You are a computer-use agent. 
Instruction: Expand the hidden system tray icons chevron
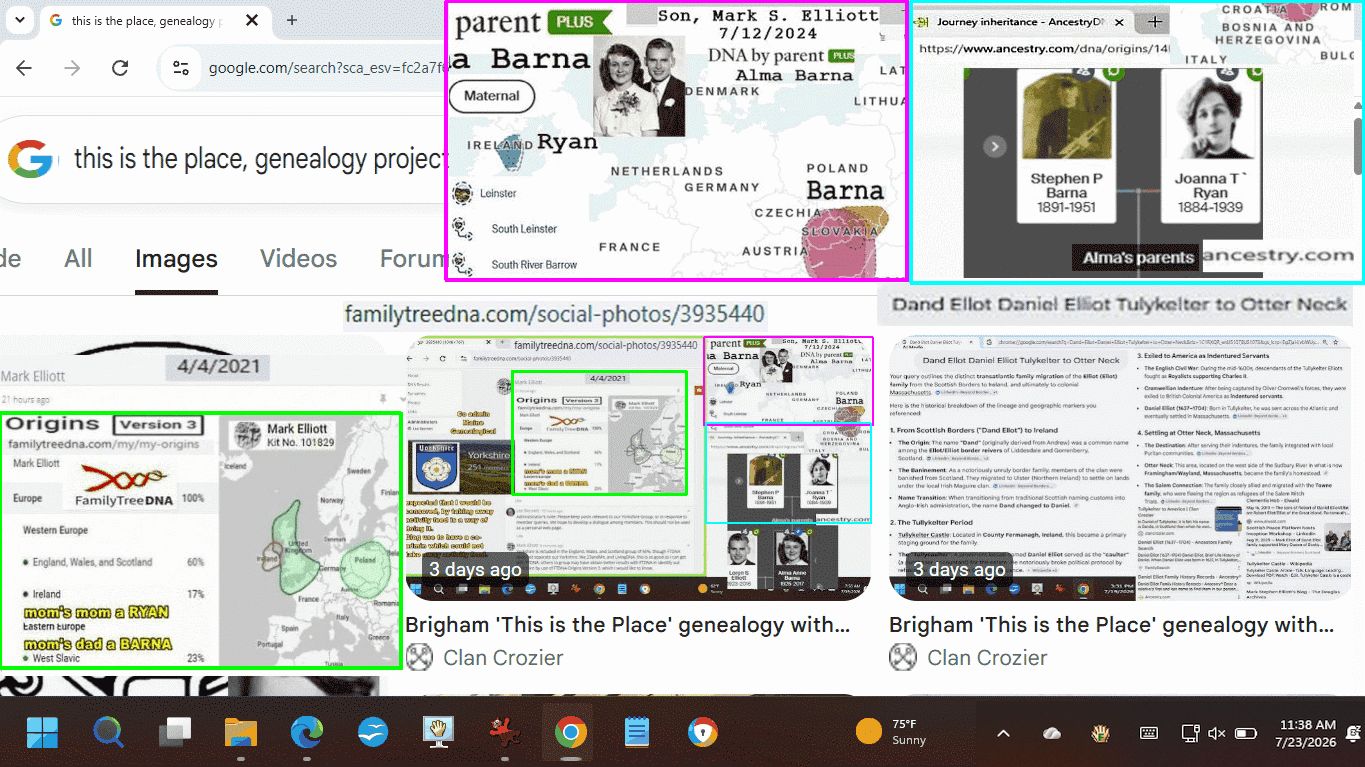point(1003,733)
